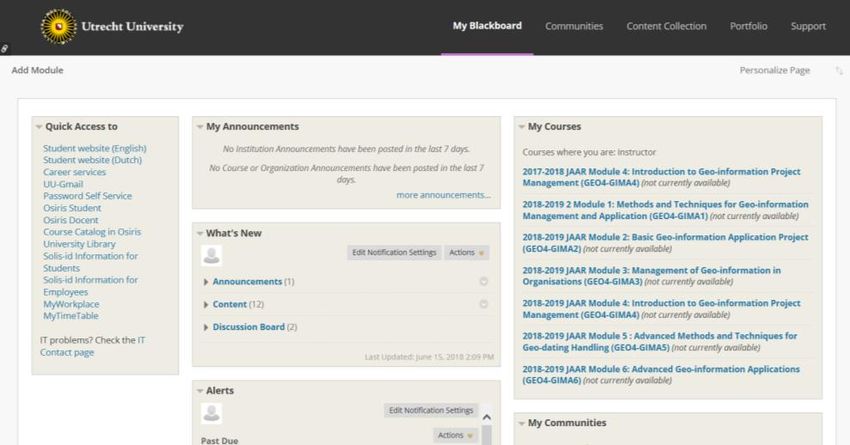Open the MyTimeTable link

70,316
